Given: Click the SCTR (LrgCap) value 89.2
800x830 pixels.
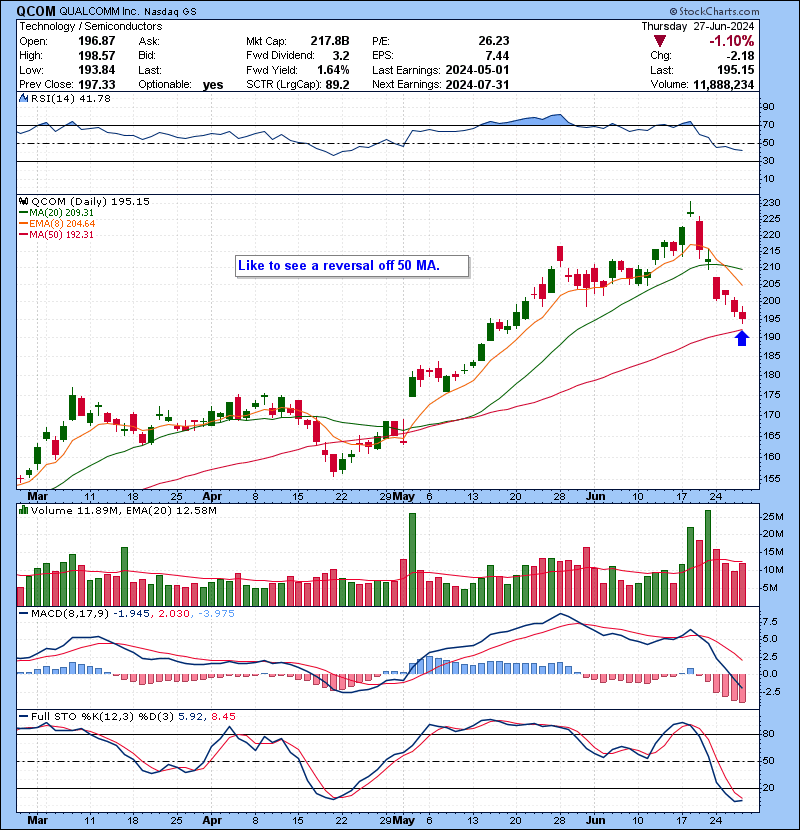Looking at the screenshot, I should tap(337, 84).
